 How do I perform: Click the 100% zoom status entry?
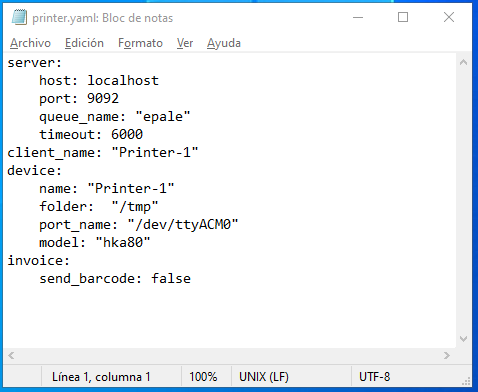203,377
